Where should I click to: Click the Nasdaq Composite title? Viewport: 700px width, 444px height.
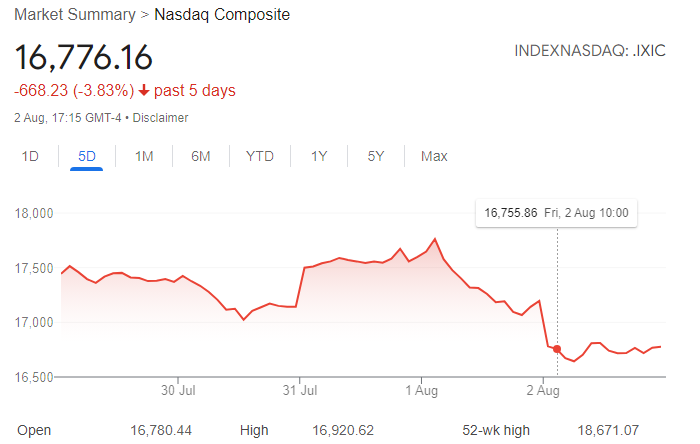coord(222,15)
